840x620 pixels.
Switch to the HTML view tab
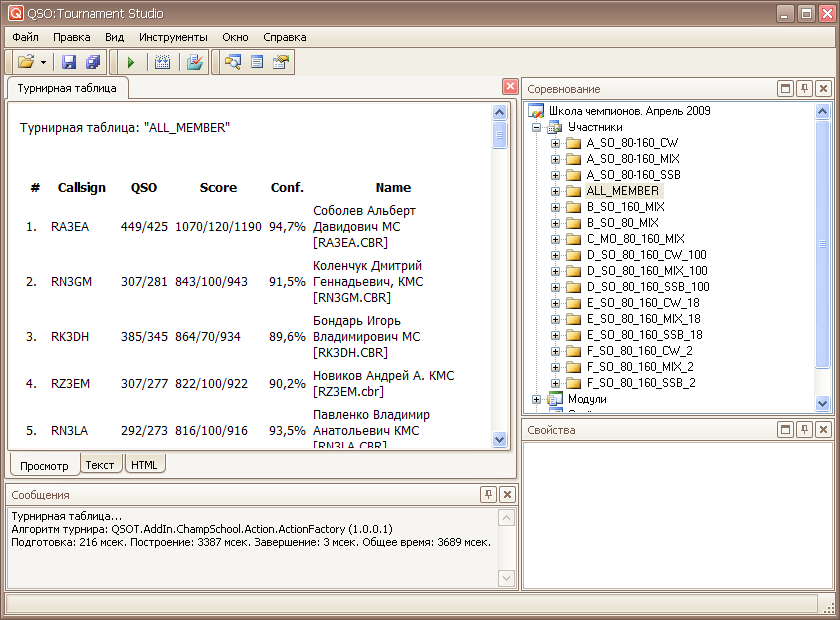click(x=144, y=465)
